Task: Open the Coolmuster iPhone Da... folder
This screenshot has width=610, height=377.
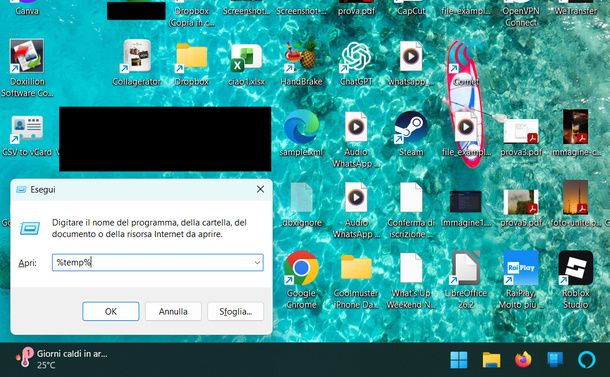Action: coord(356,268)
